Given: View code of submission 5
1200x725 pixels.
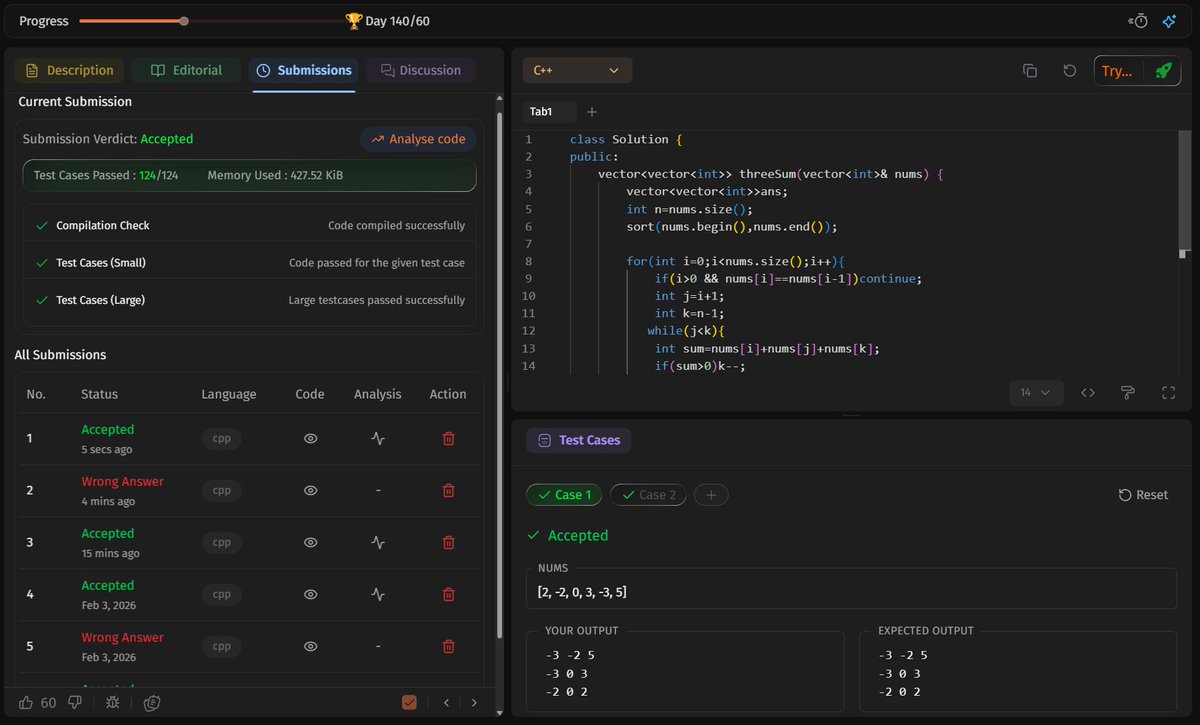Looking at the screenshot, I should pyautogui.click(x=310, y=646).
